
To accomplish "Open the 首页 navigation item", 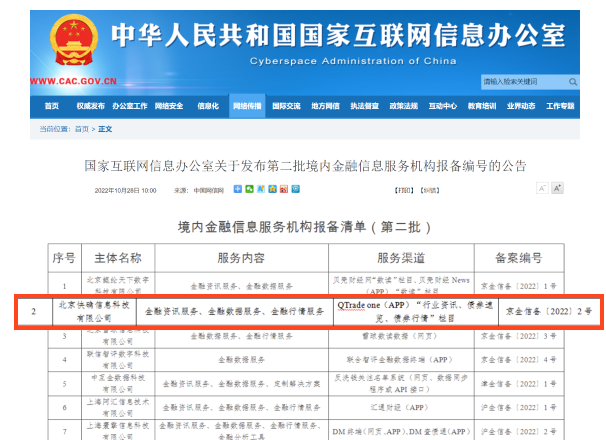I will click(x=51, y=106).
